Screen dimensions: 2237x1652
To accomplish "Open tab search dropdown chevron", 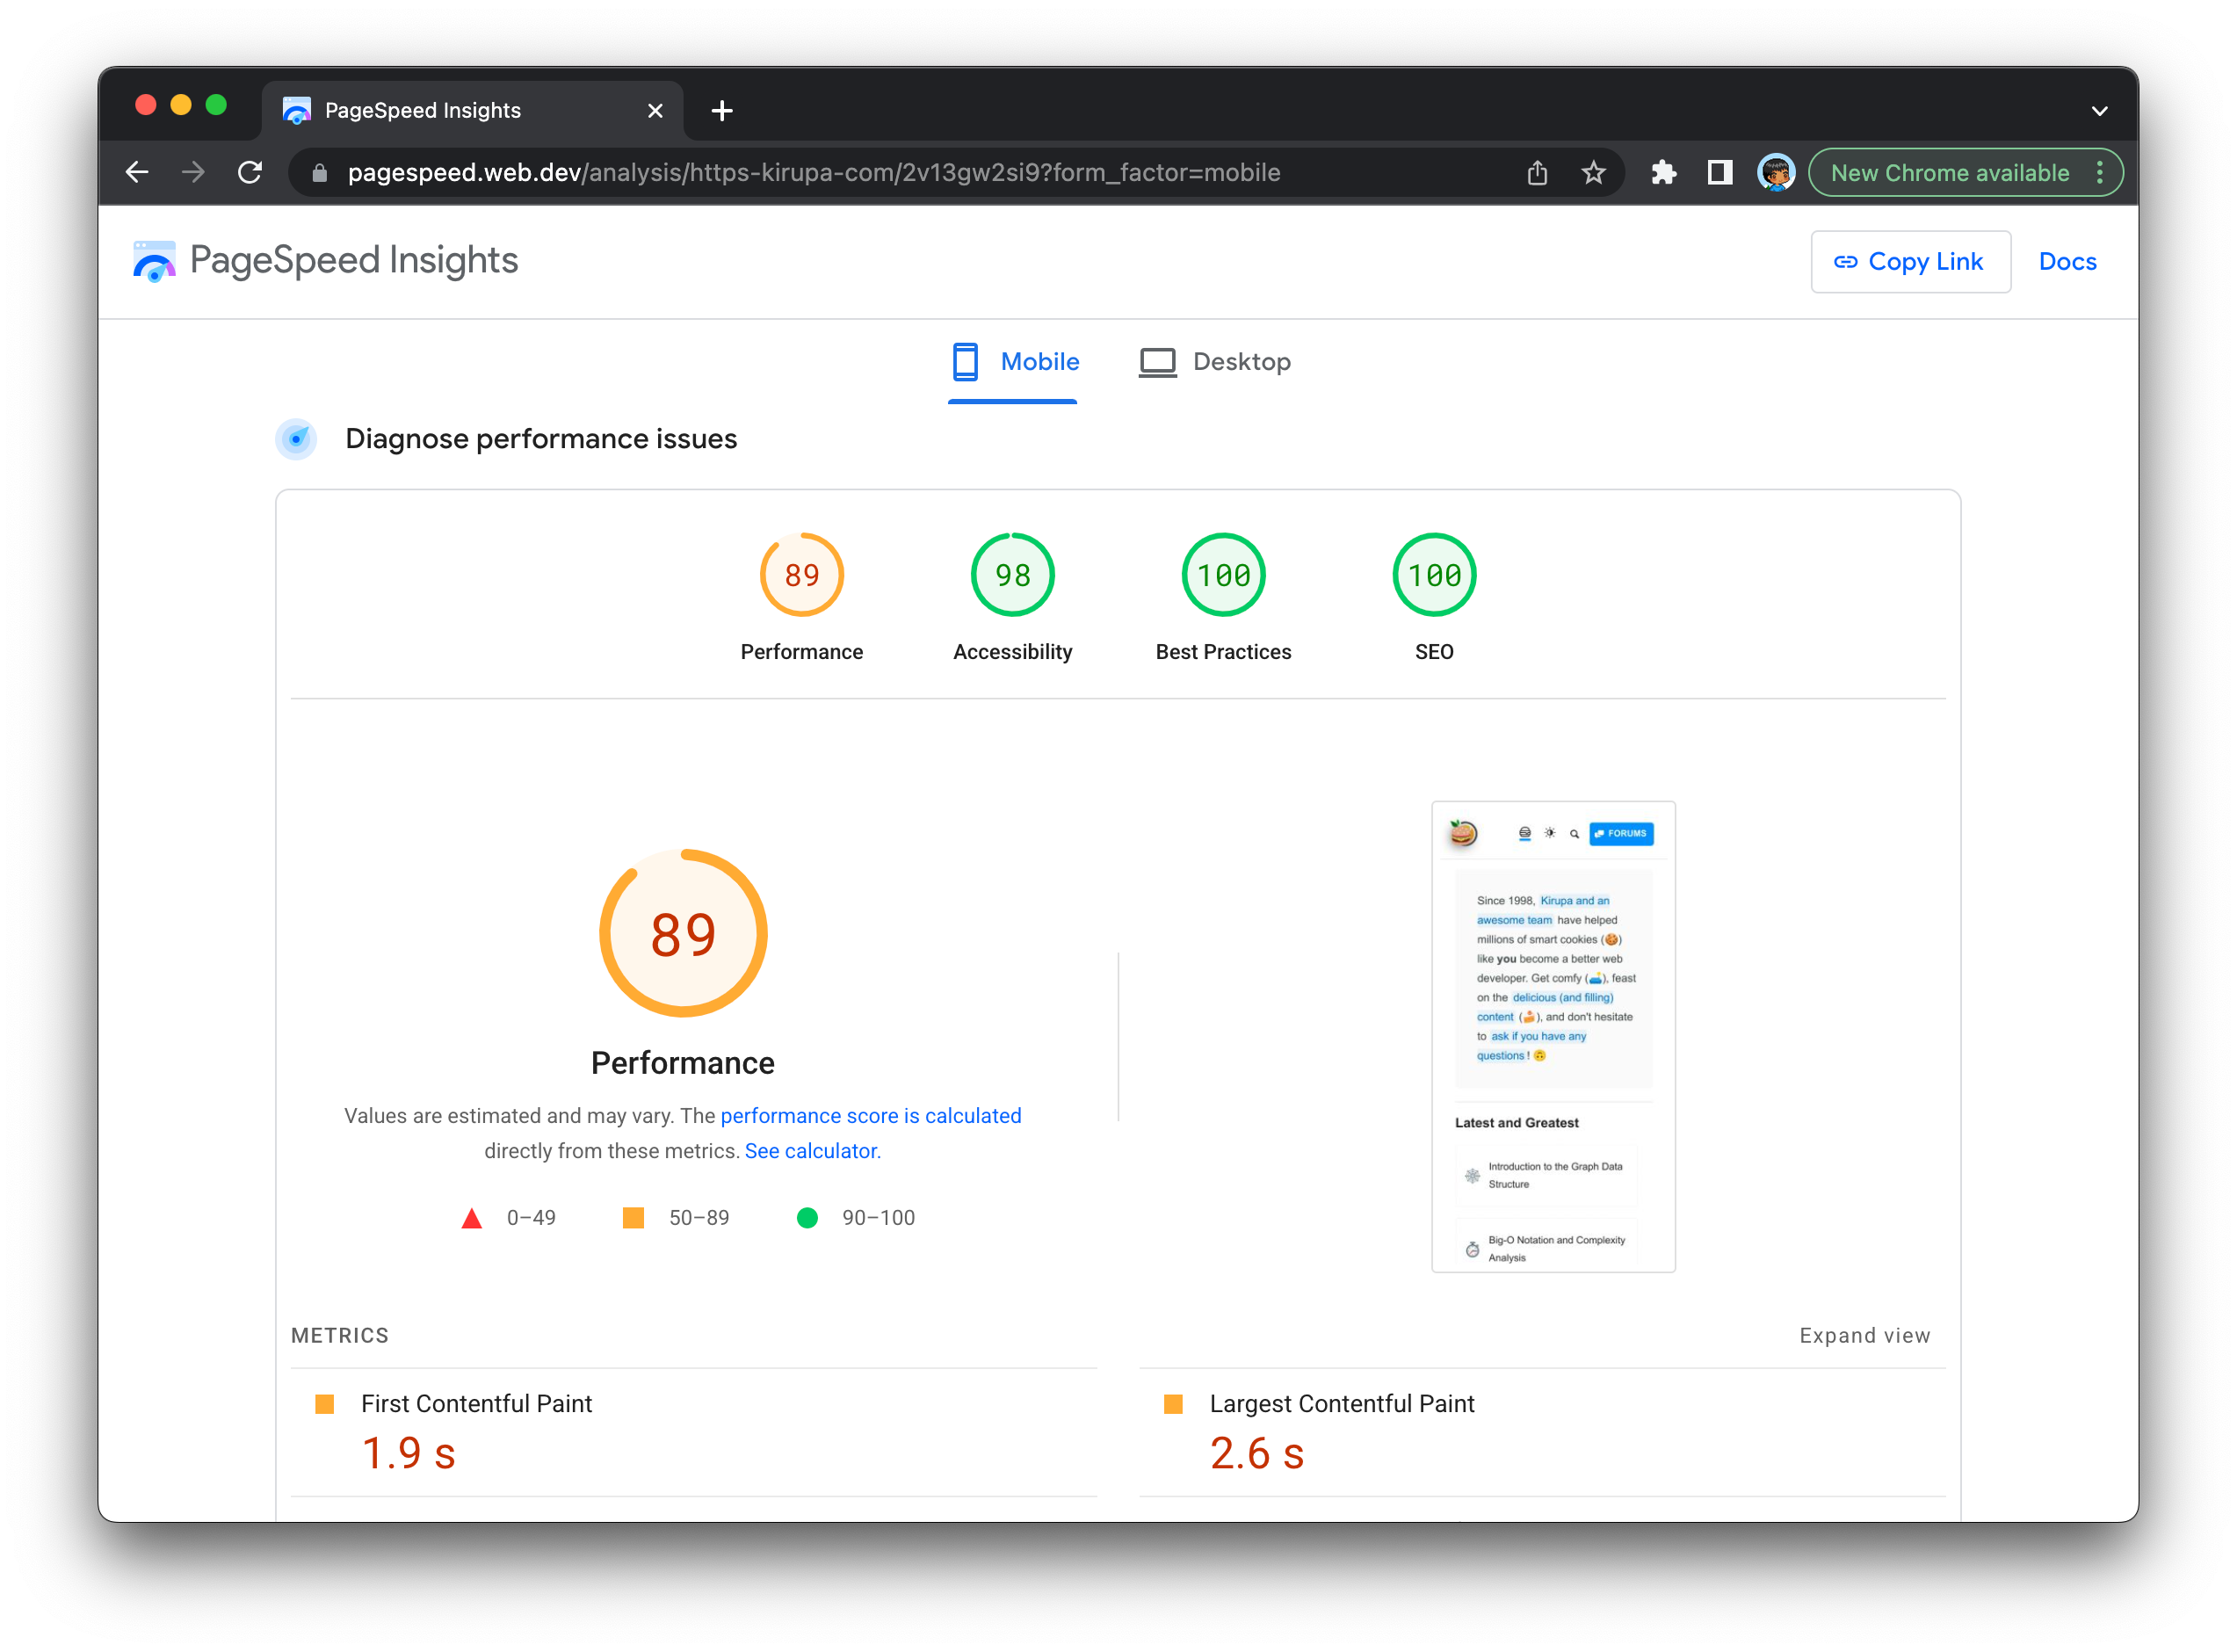I will click(2099, 111).
